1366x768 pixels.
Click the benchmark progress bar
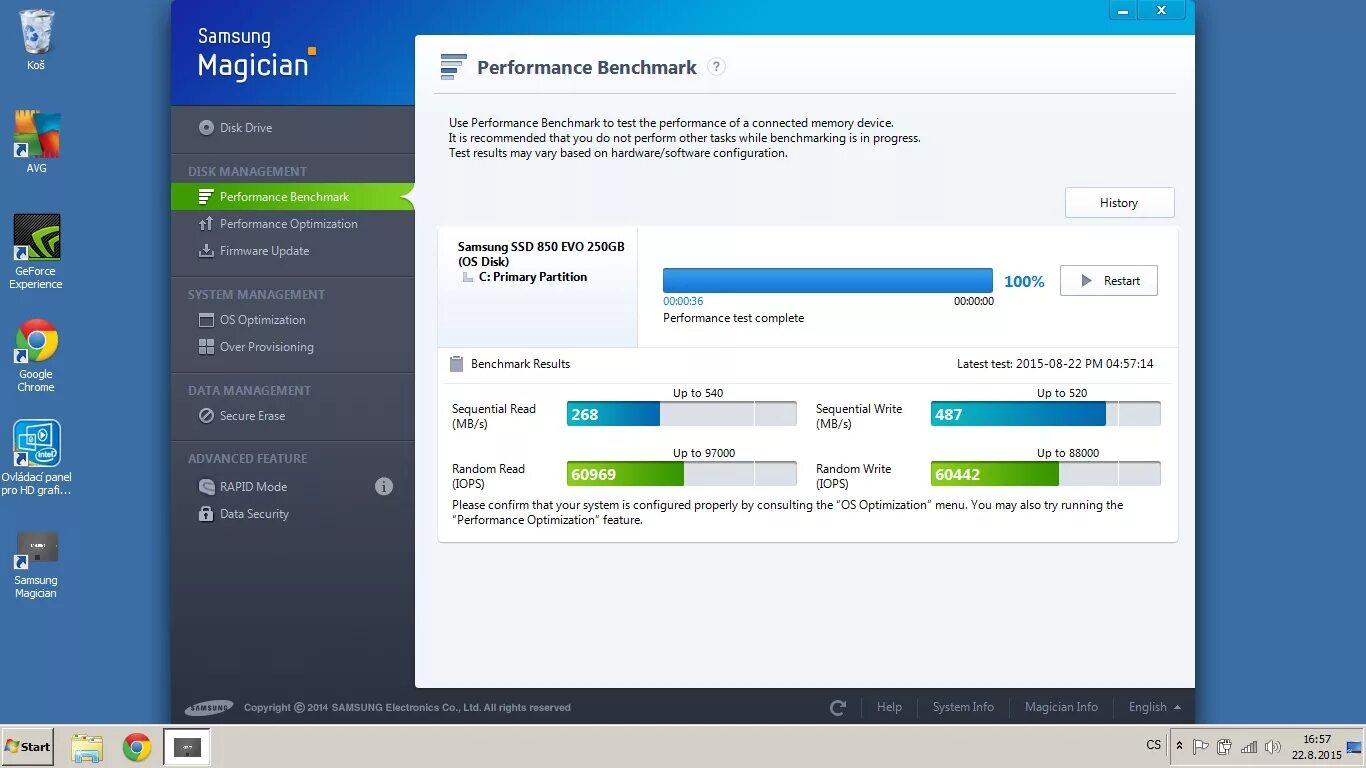(828, 280)
